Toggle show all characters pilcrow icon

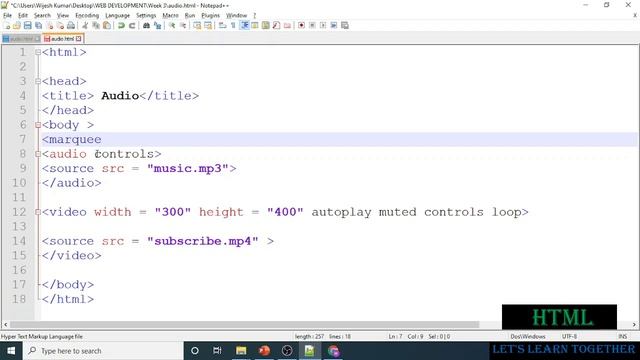tap(233, 25)
